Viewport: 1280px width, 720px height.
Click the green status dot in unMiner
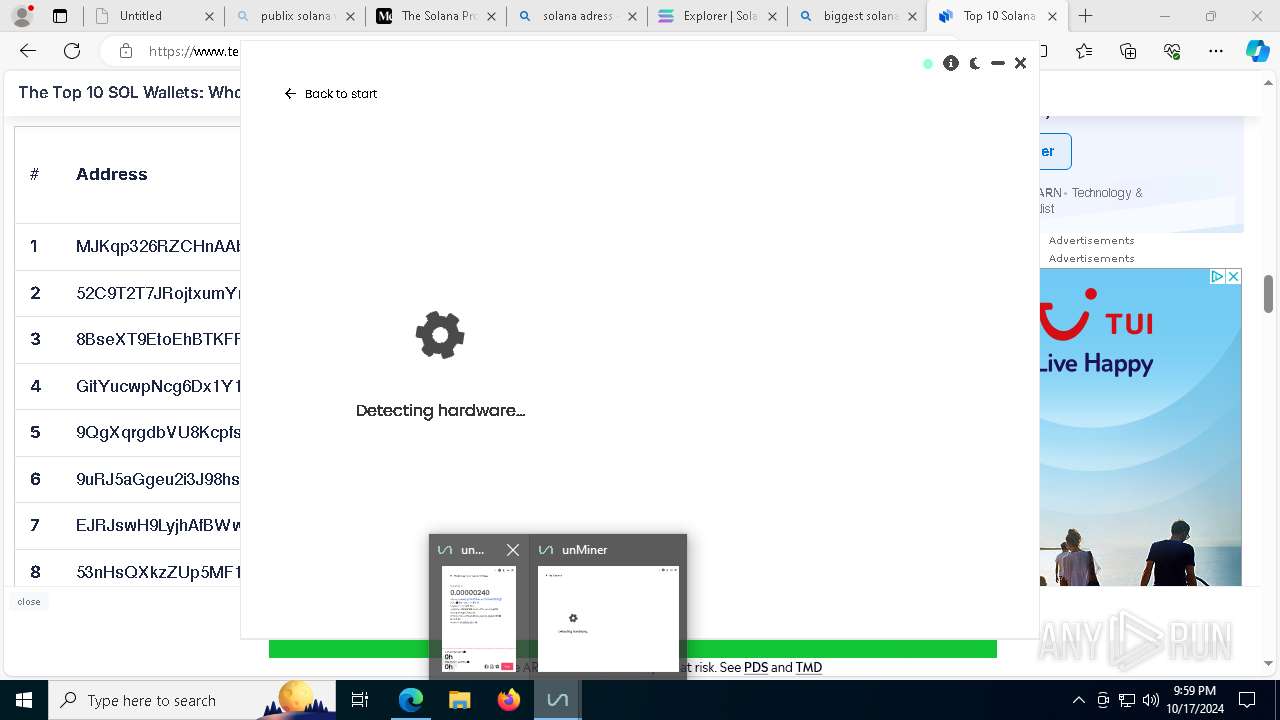(x=928, y=64)
